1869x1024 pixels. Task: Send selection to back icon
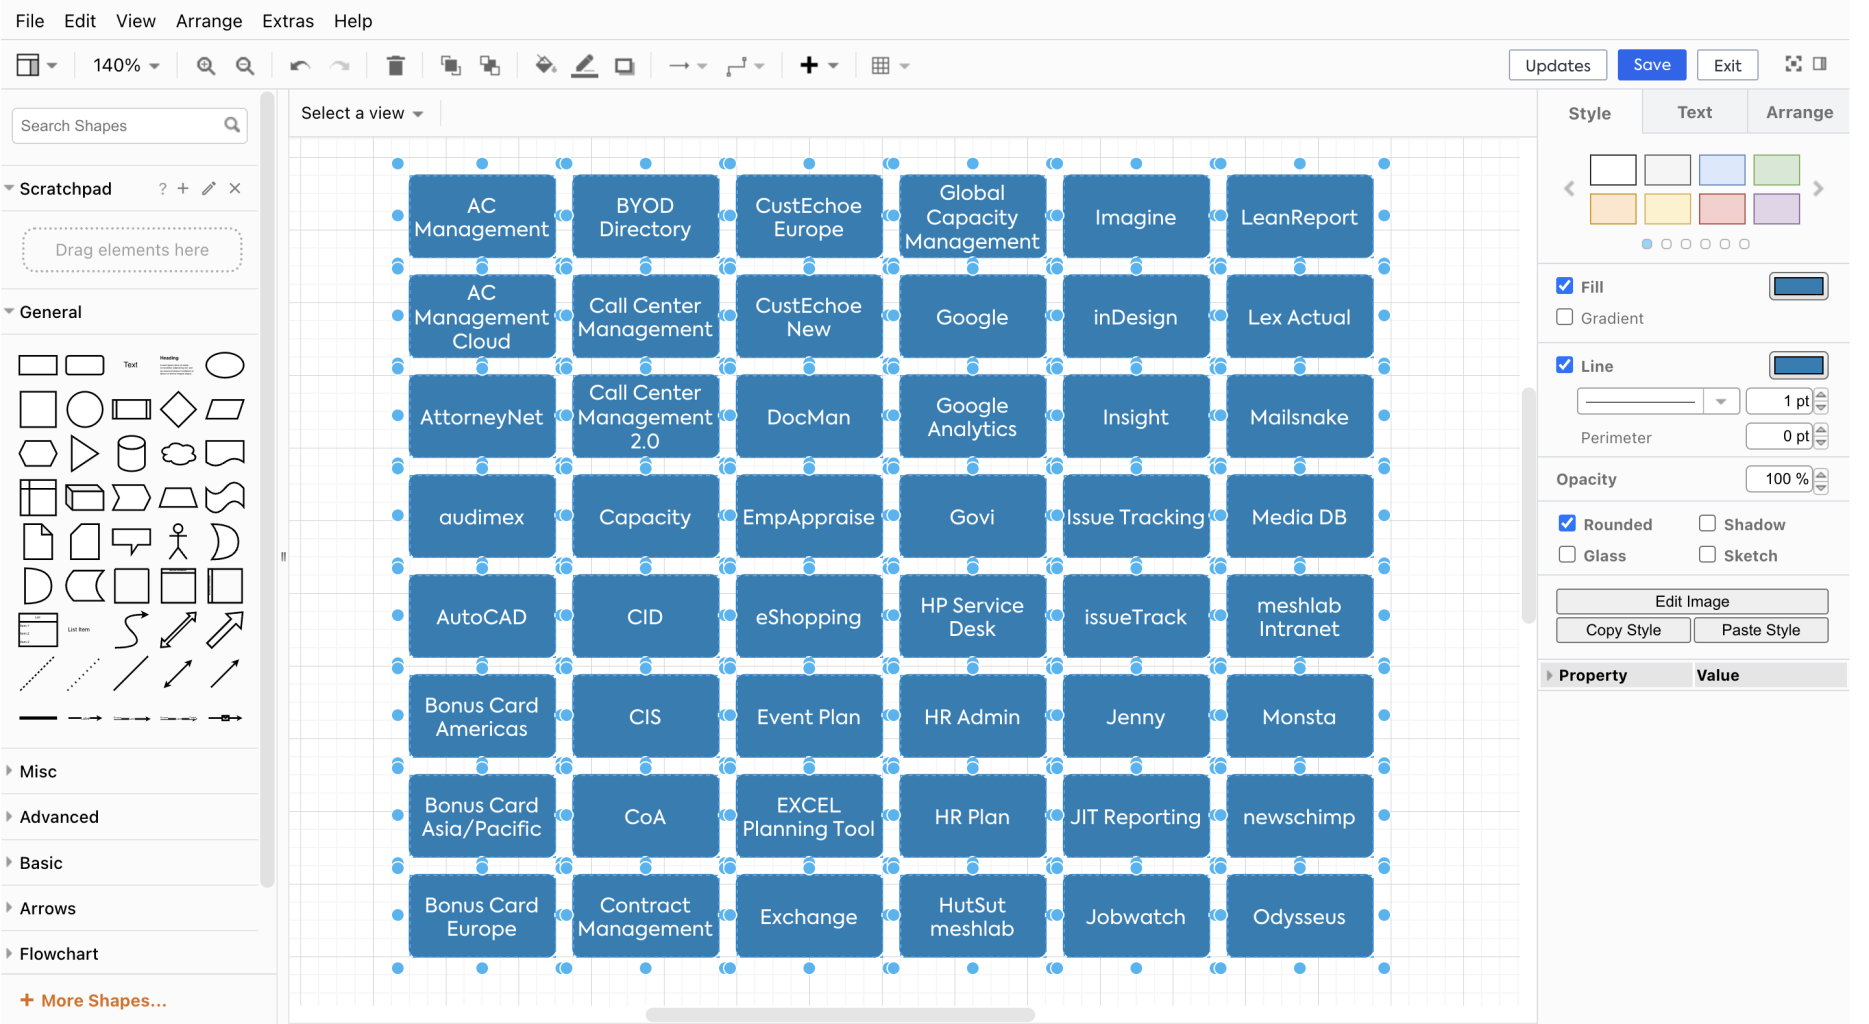click(490, 66)
